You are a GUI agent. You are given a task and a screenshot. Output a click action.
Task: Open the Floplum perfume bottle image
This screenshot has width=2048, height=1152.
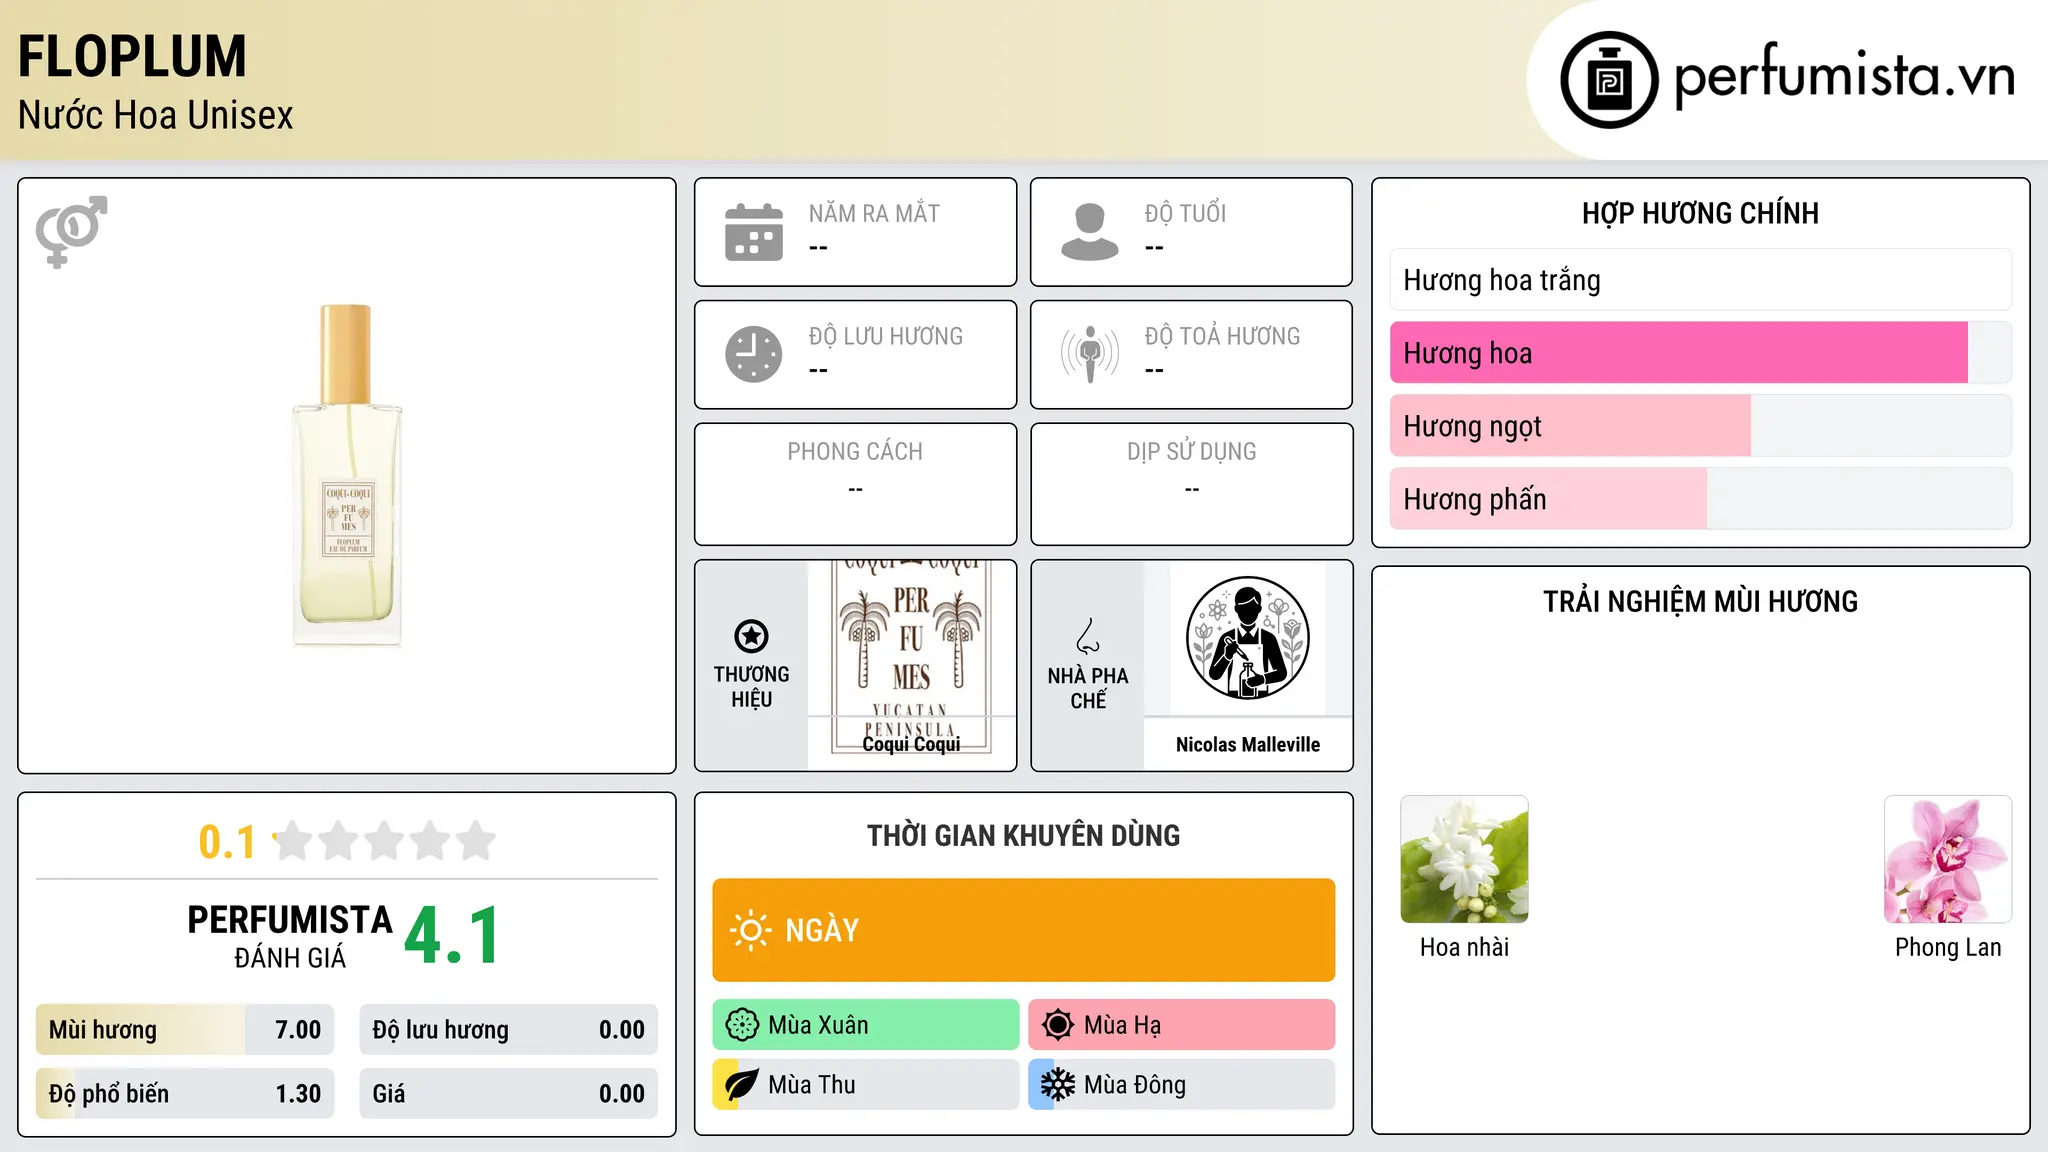347,476
